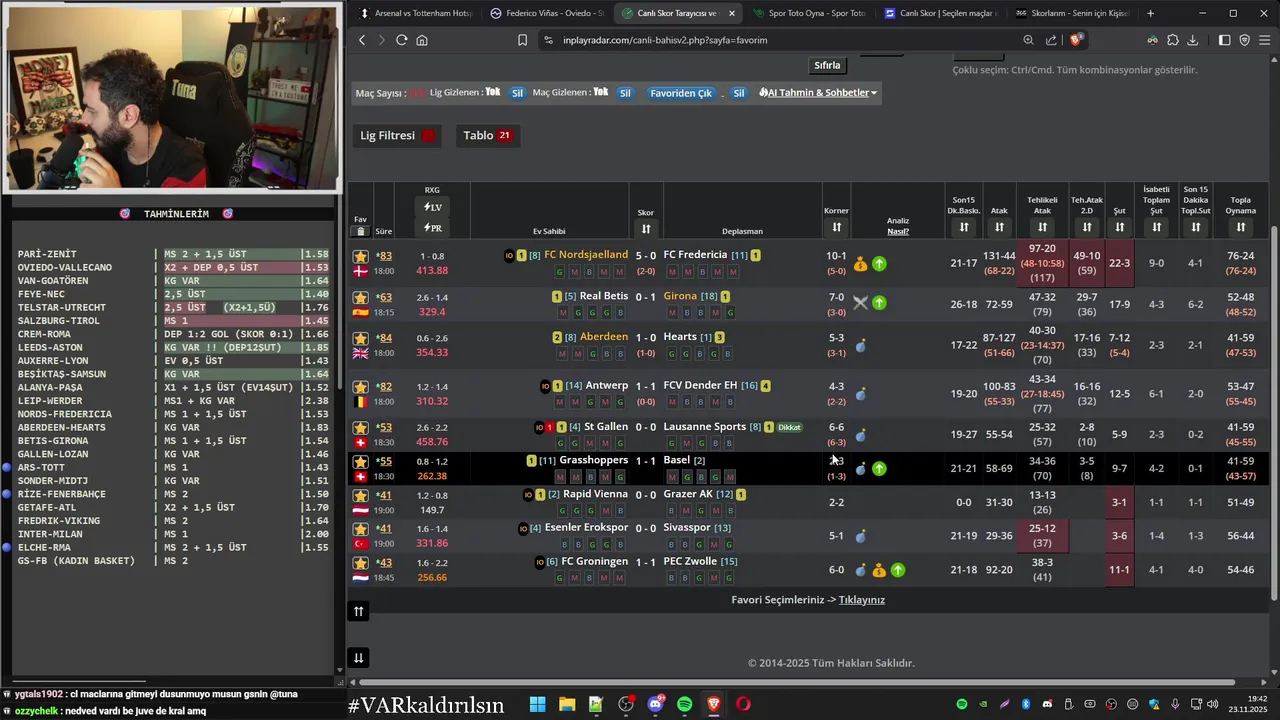Switch to Canlı Skor | Seçilen maçlar tab
Screen dimensions: 1280x720
coord(940,13)
